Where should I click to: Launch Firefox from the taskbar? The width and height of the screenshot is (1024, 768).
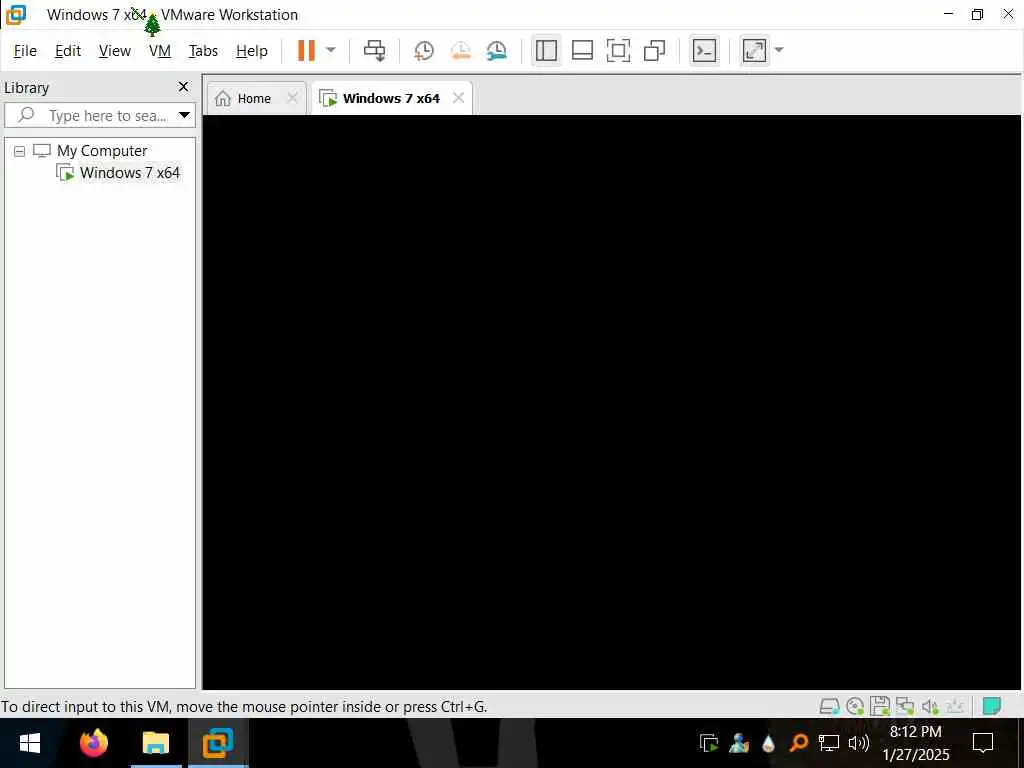93,743
